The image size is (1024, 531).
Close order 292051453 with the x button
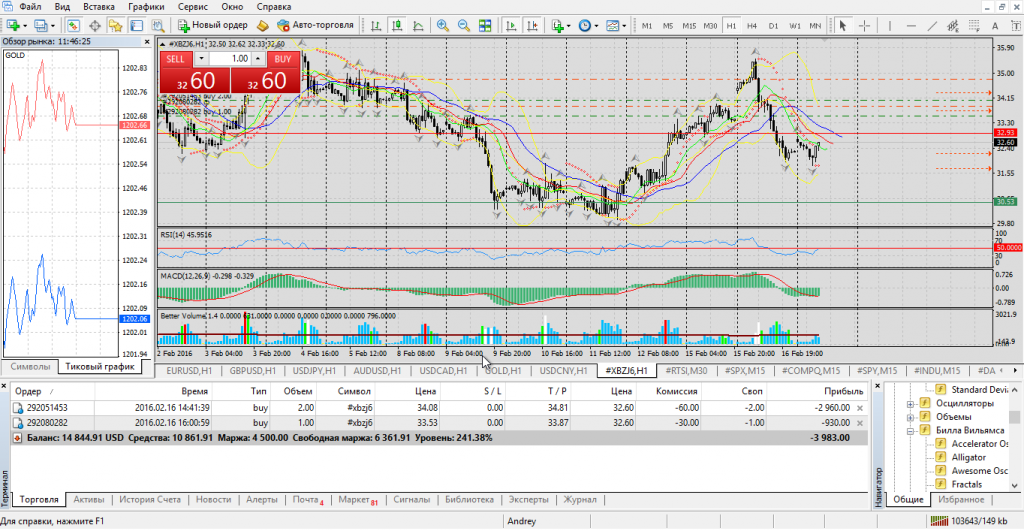point(861,408)
